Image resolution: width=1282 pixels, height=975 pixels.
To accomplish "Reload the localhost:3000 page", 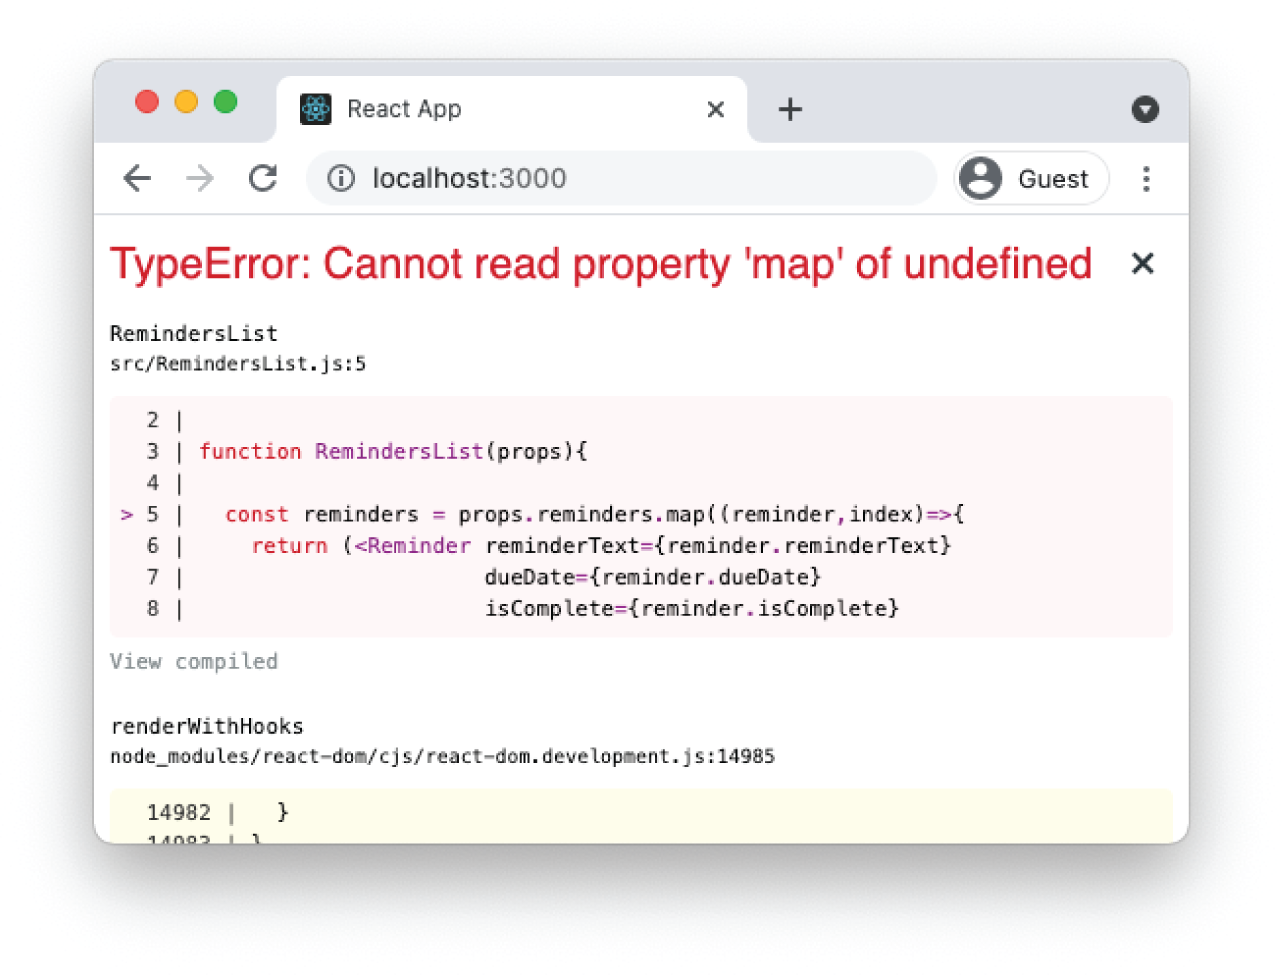I will pos(263,178).
